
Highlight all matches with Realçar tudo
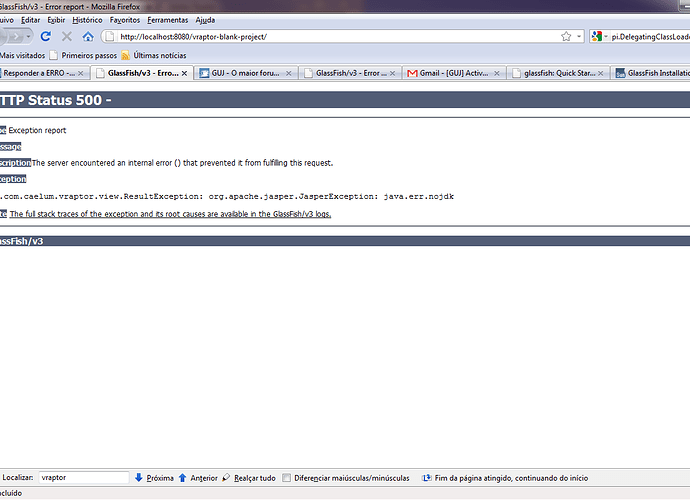coord(255,478)
